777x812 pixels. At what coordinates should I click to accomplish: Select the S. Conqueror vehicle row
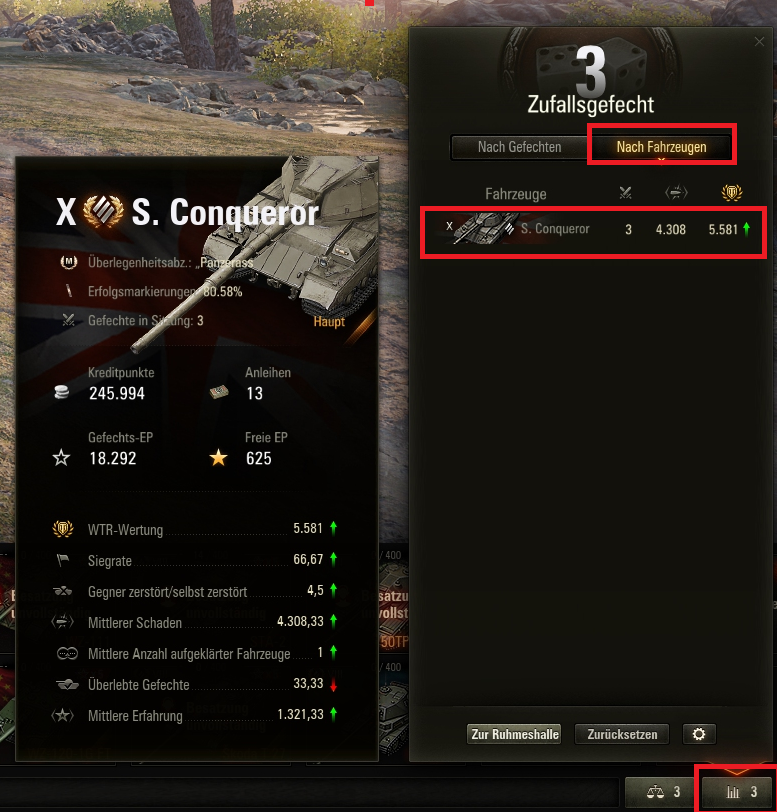click(594, 229)
